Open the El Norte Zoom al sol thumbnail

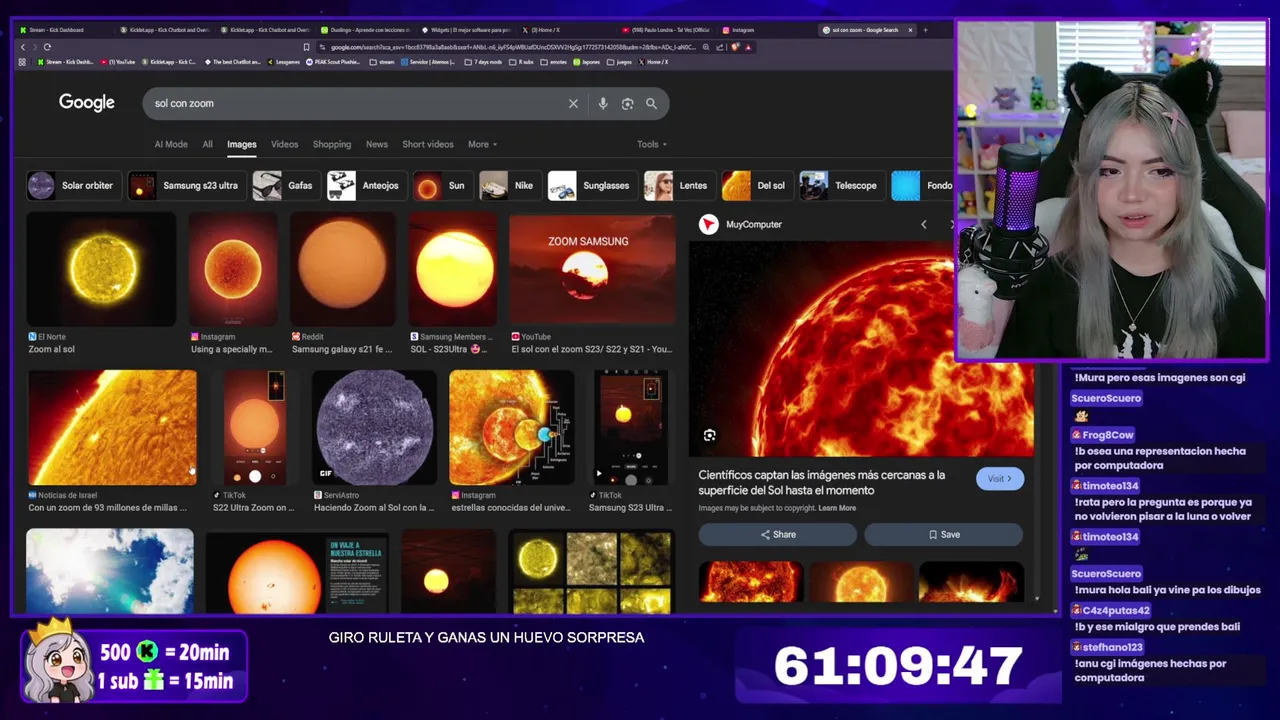coord(101,270)
